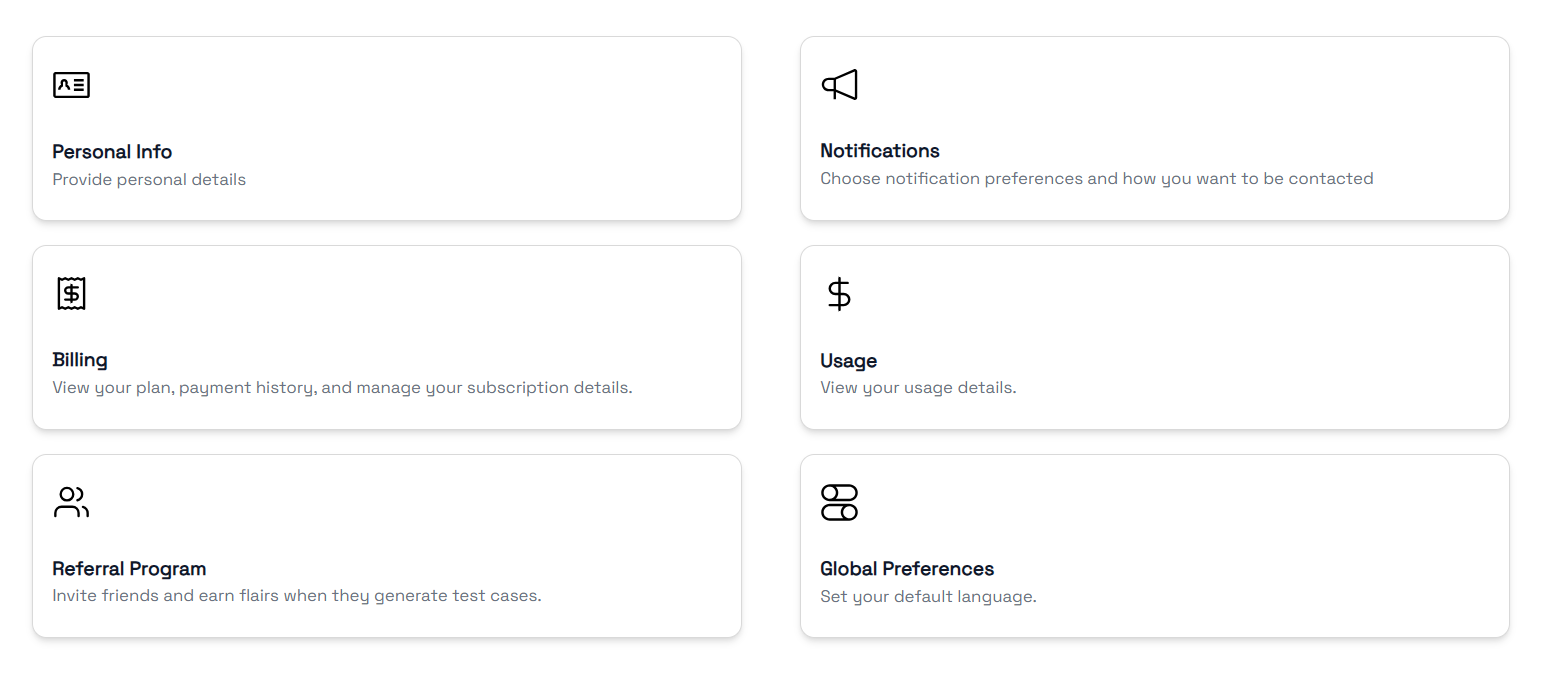1544x684 pixels.
Task: Open the Usage heading
Action: (x=849, y=361)
